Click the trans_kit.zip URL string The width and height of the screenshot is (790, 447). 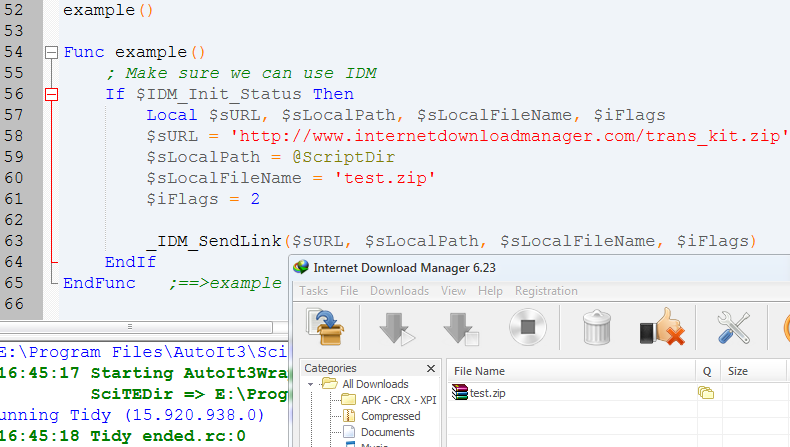(509, 136)
